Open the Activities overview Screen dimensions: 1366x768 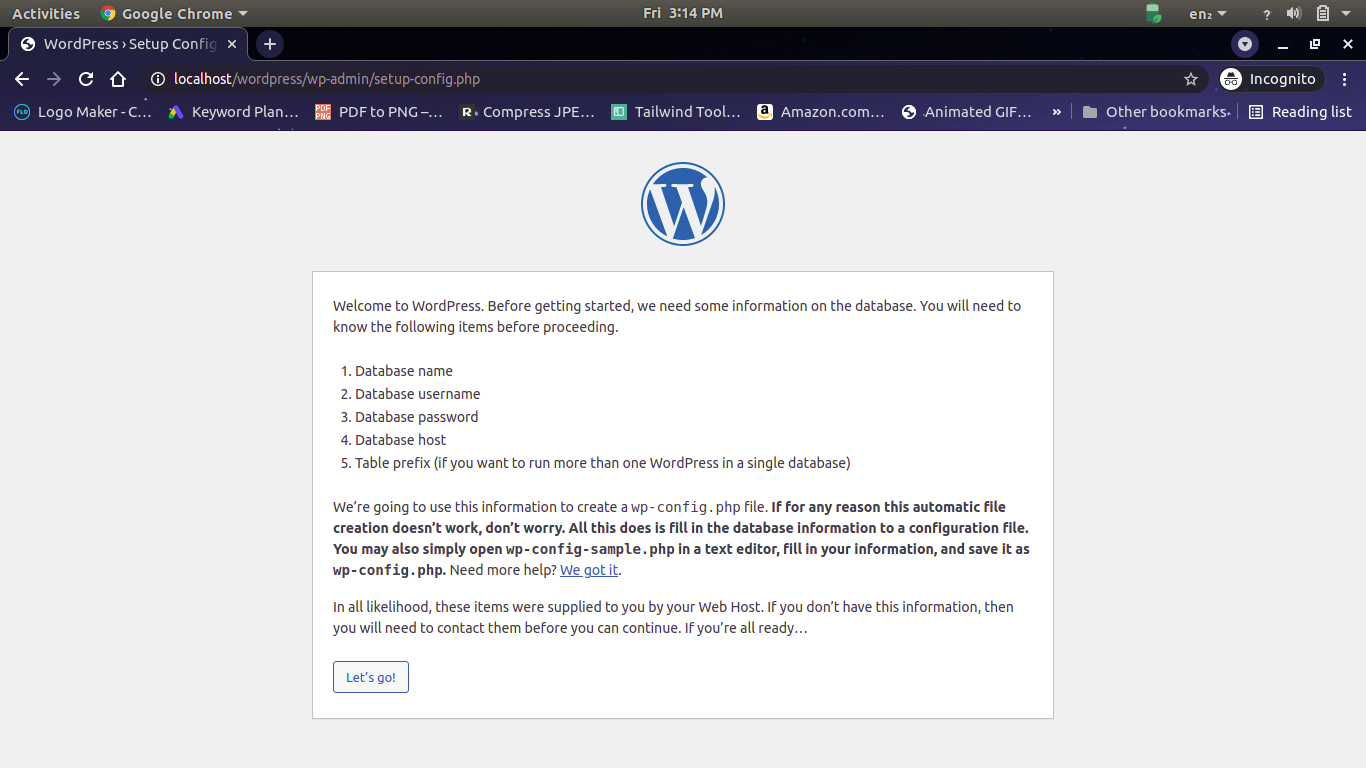coord(46,14)
